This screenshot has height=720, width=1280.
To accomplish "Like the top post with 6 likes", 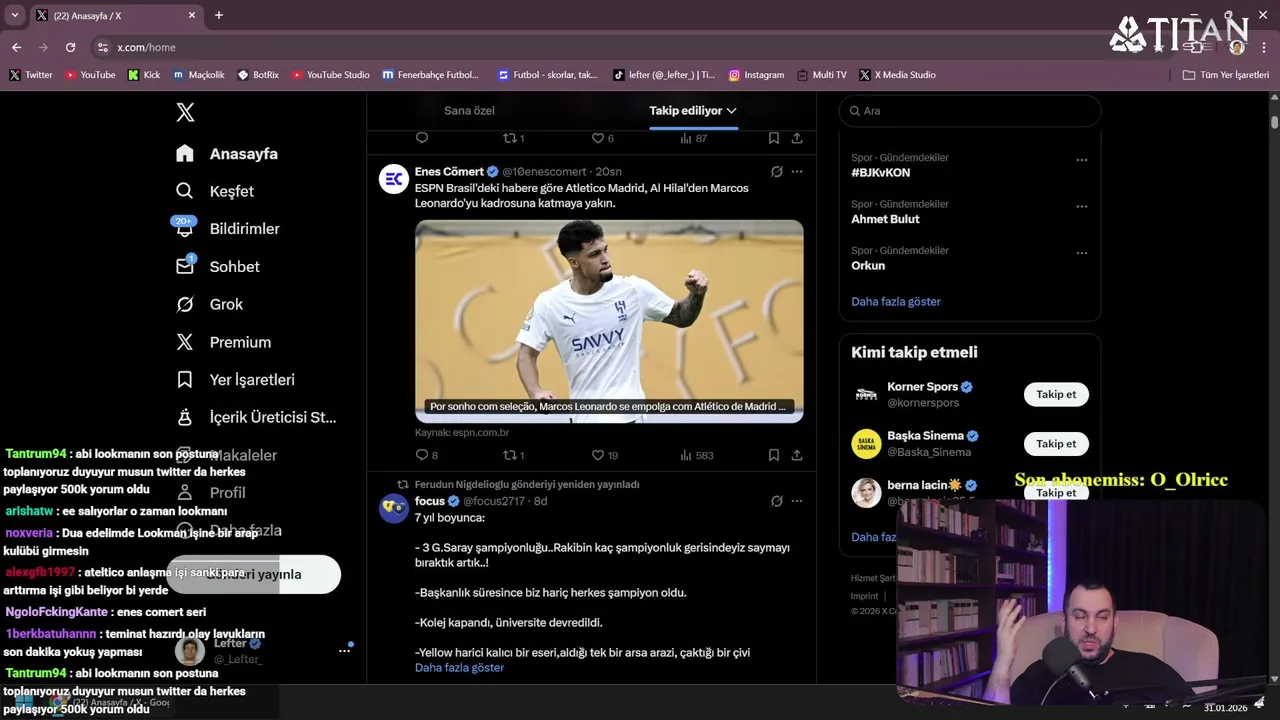I will pyautogui.click(x=602, y=138).
